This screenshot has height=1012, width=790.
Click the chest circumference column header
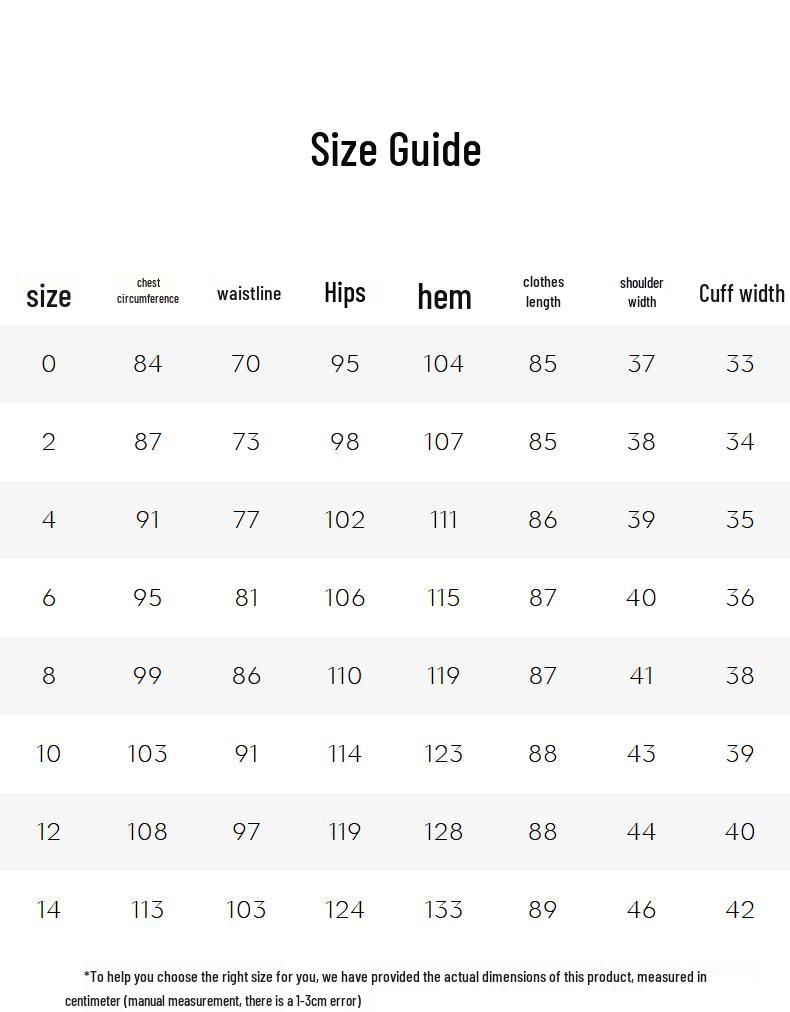pyautogui.click(x=148, y=291)
